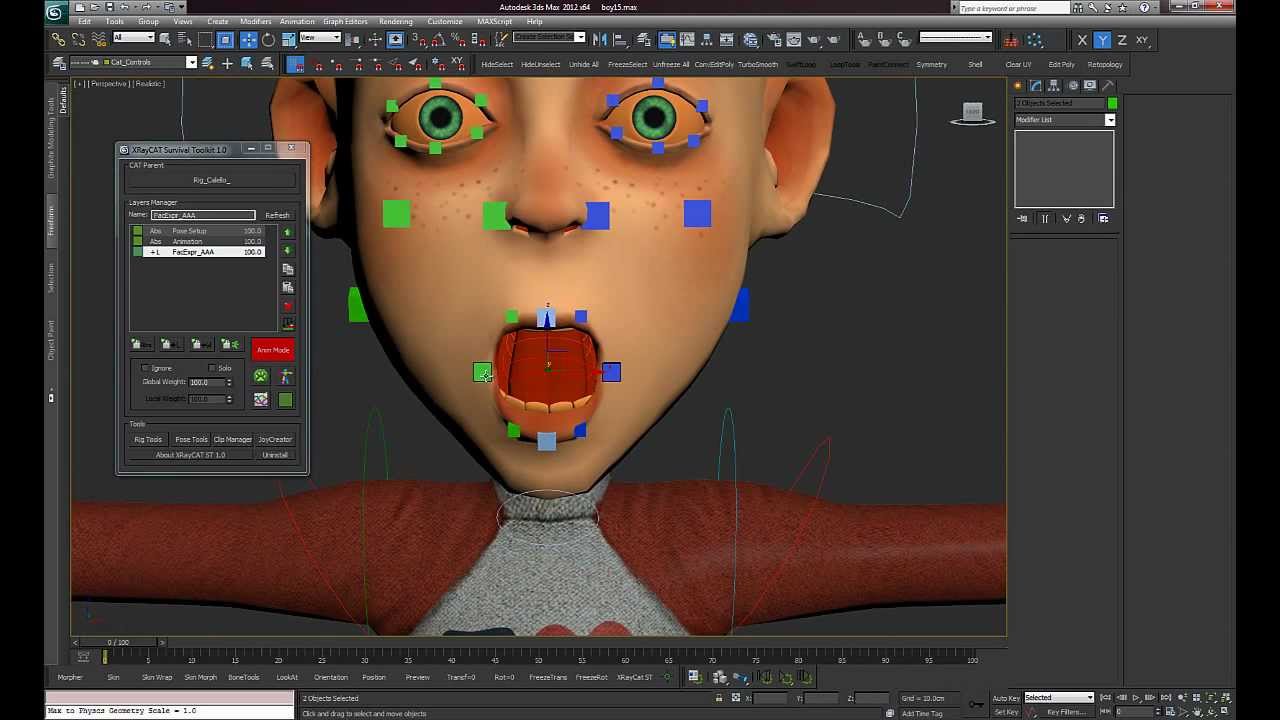This screenshot has width=1280, height=720.
Task: Open the Rendering menu
Action: click(395, 22)
